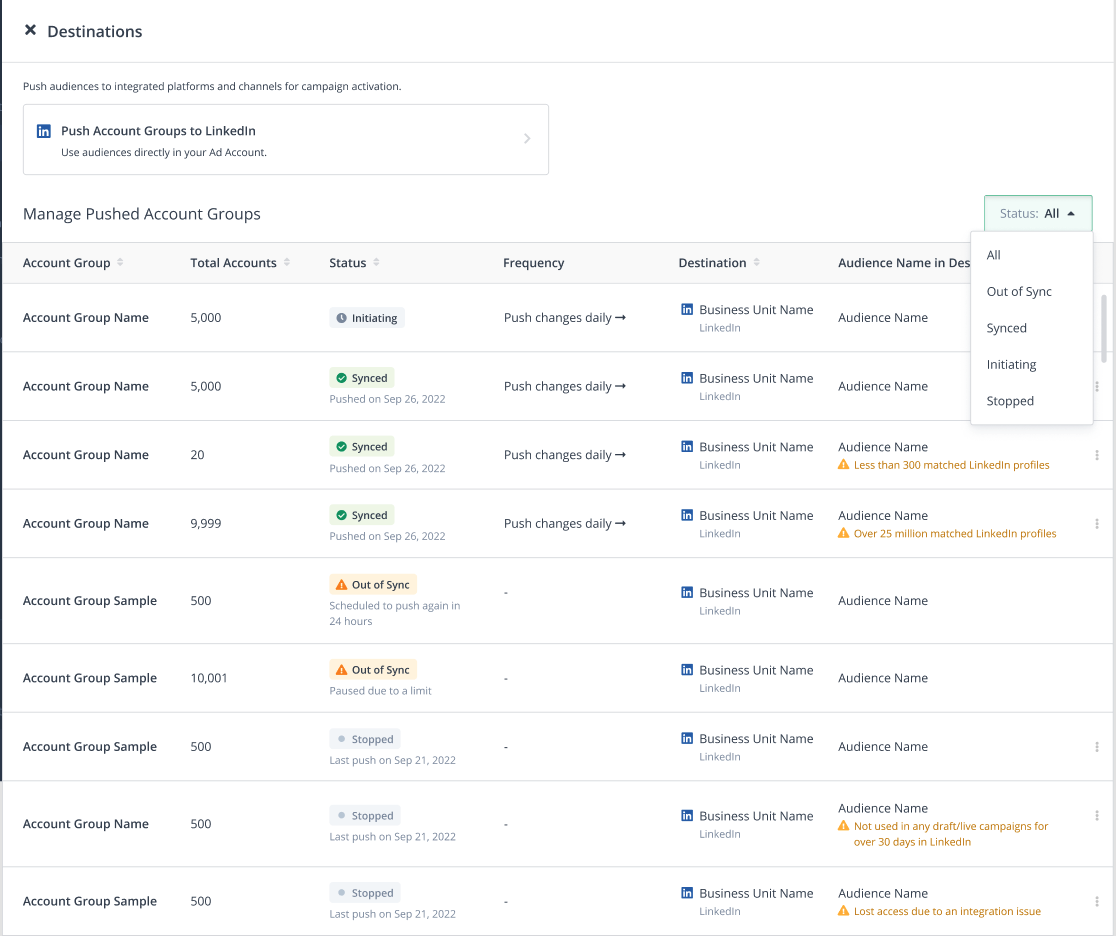1116x936 pixels.
Task: Click 'Push changes daily' in Initiating row
Action: [x=564, y=318]
